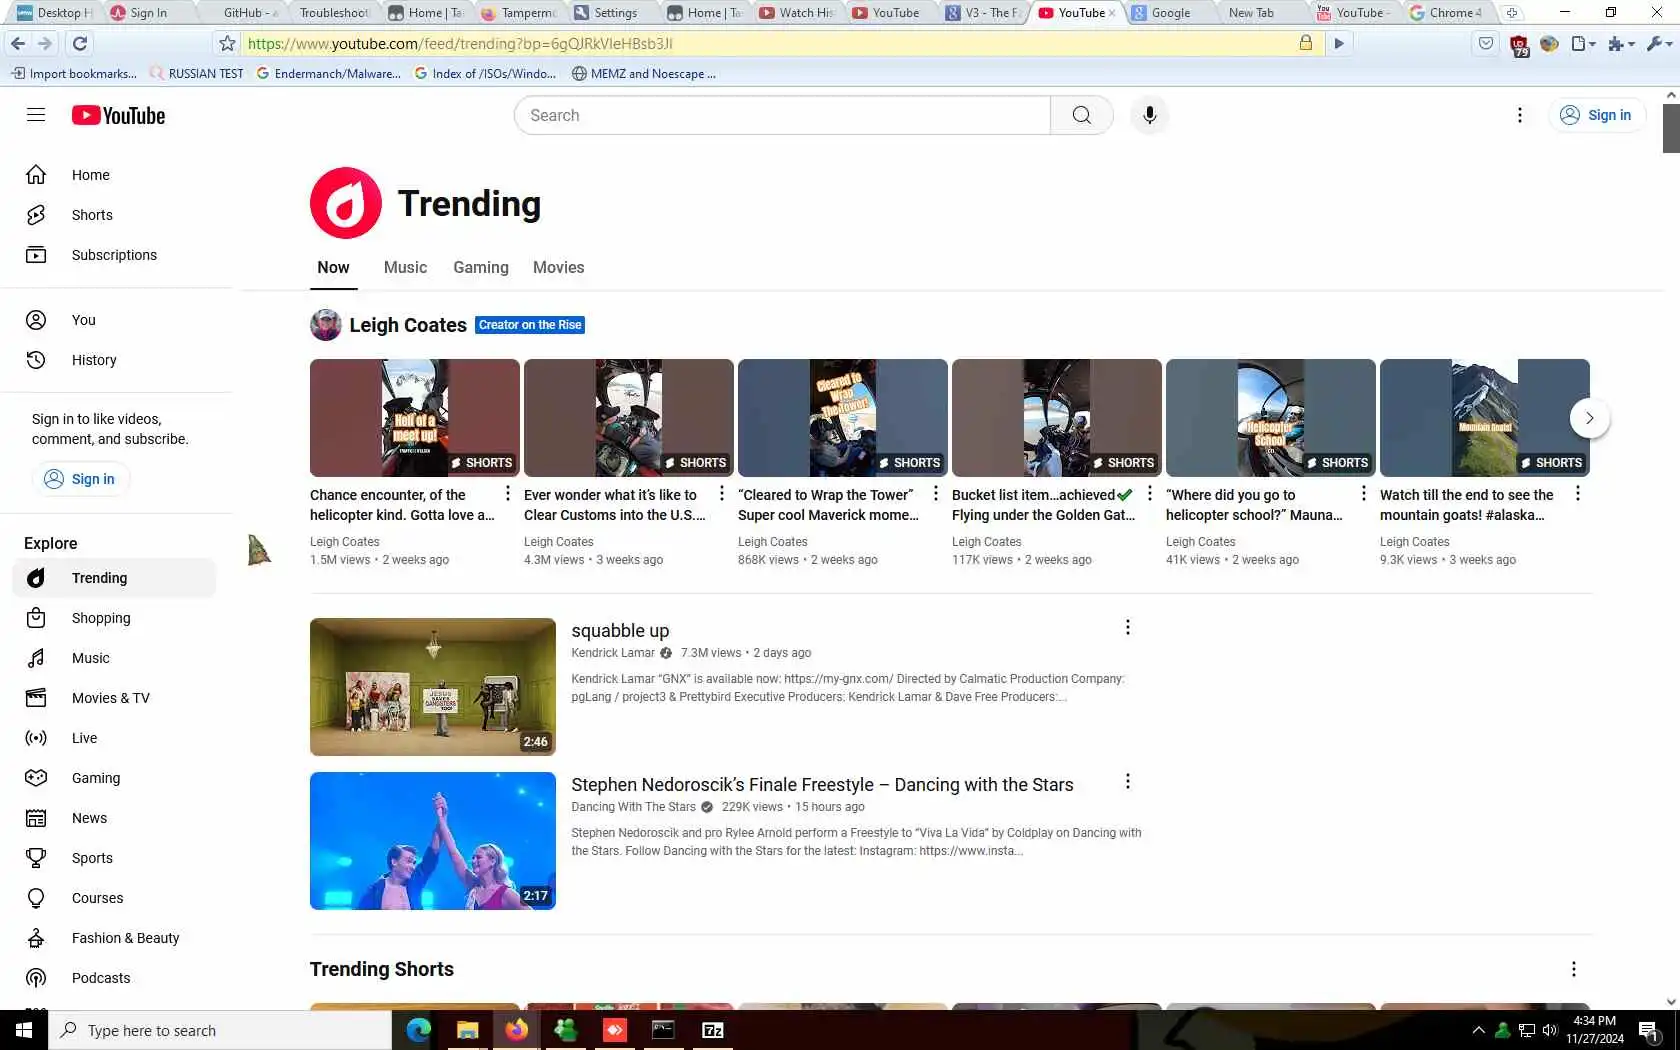Open menu for Bucket list item short
Image resolution: width=1680 pixels, height=1050 pixels.
tap(1150, 493)
